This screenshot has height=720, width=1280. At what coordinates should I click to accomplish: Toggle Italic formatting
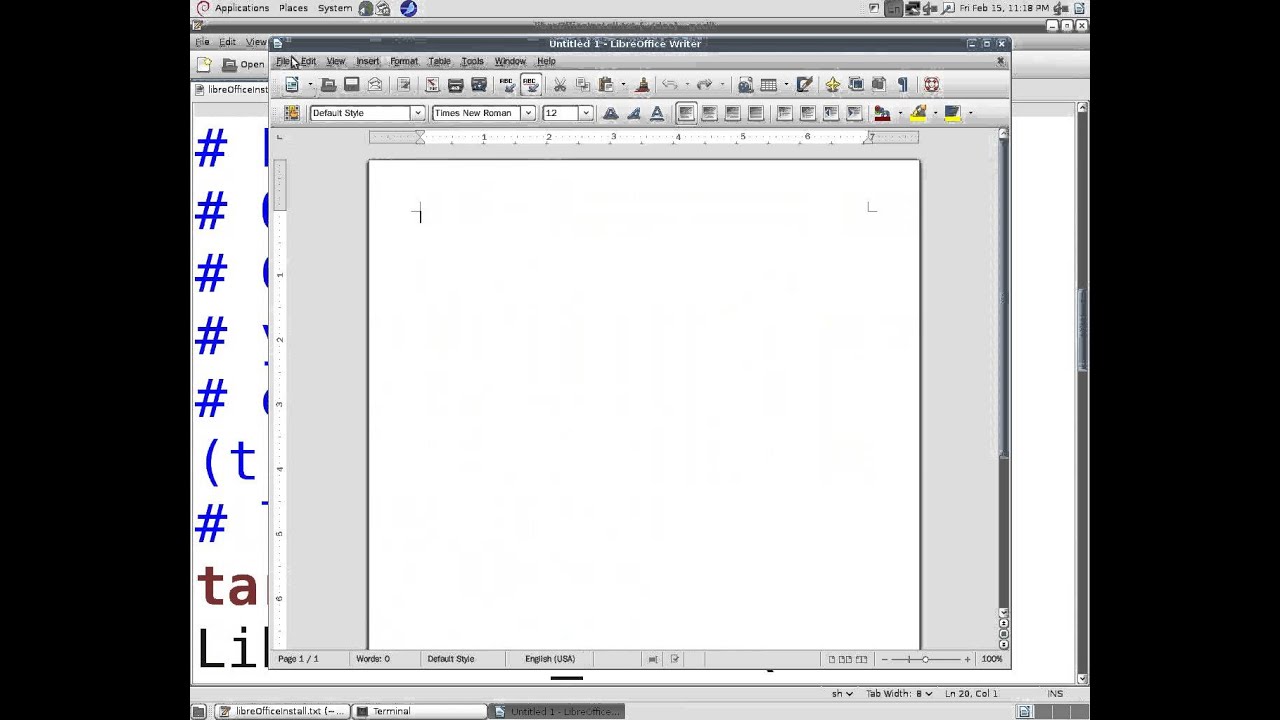(x=633, y=113)
